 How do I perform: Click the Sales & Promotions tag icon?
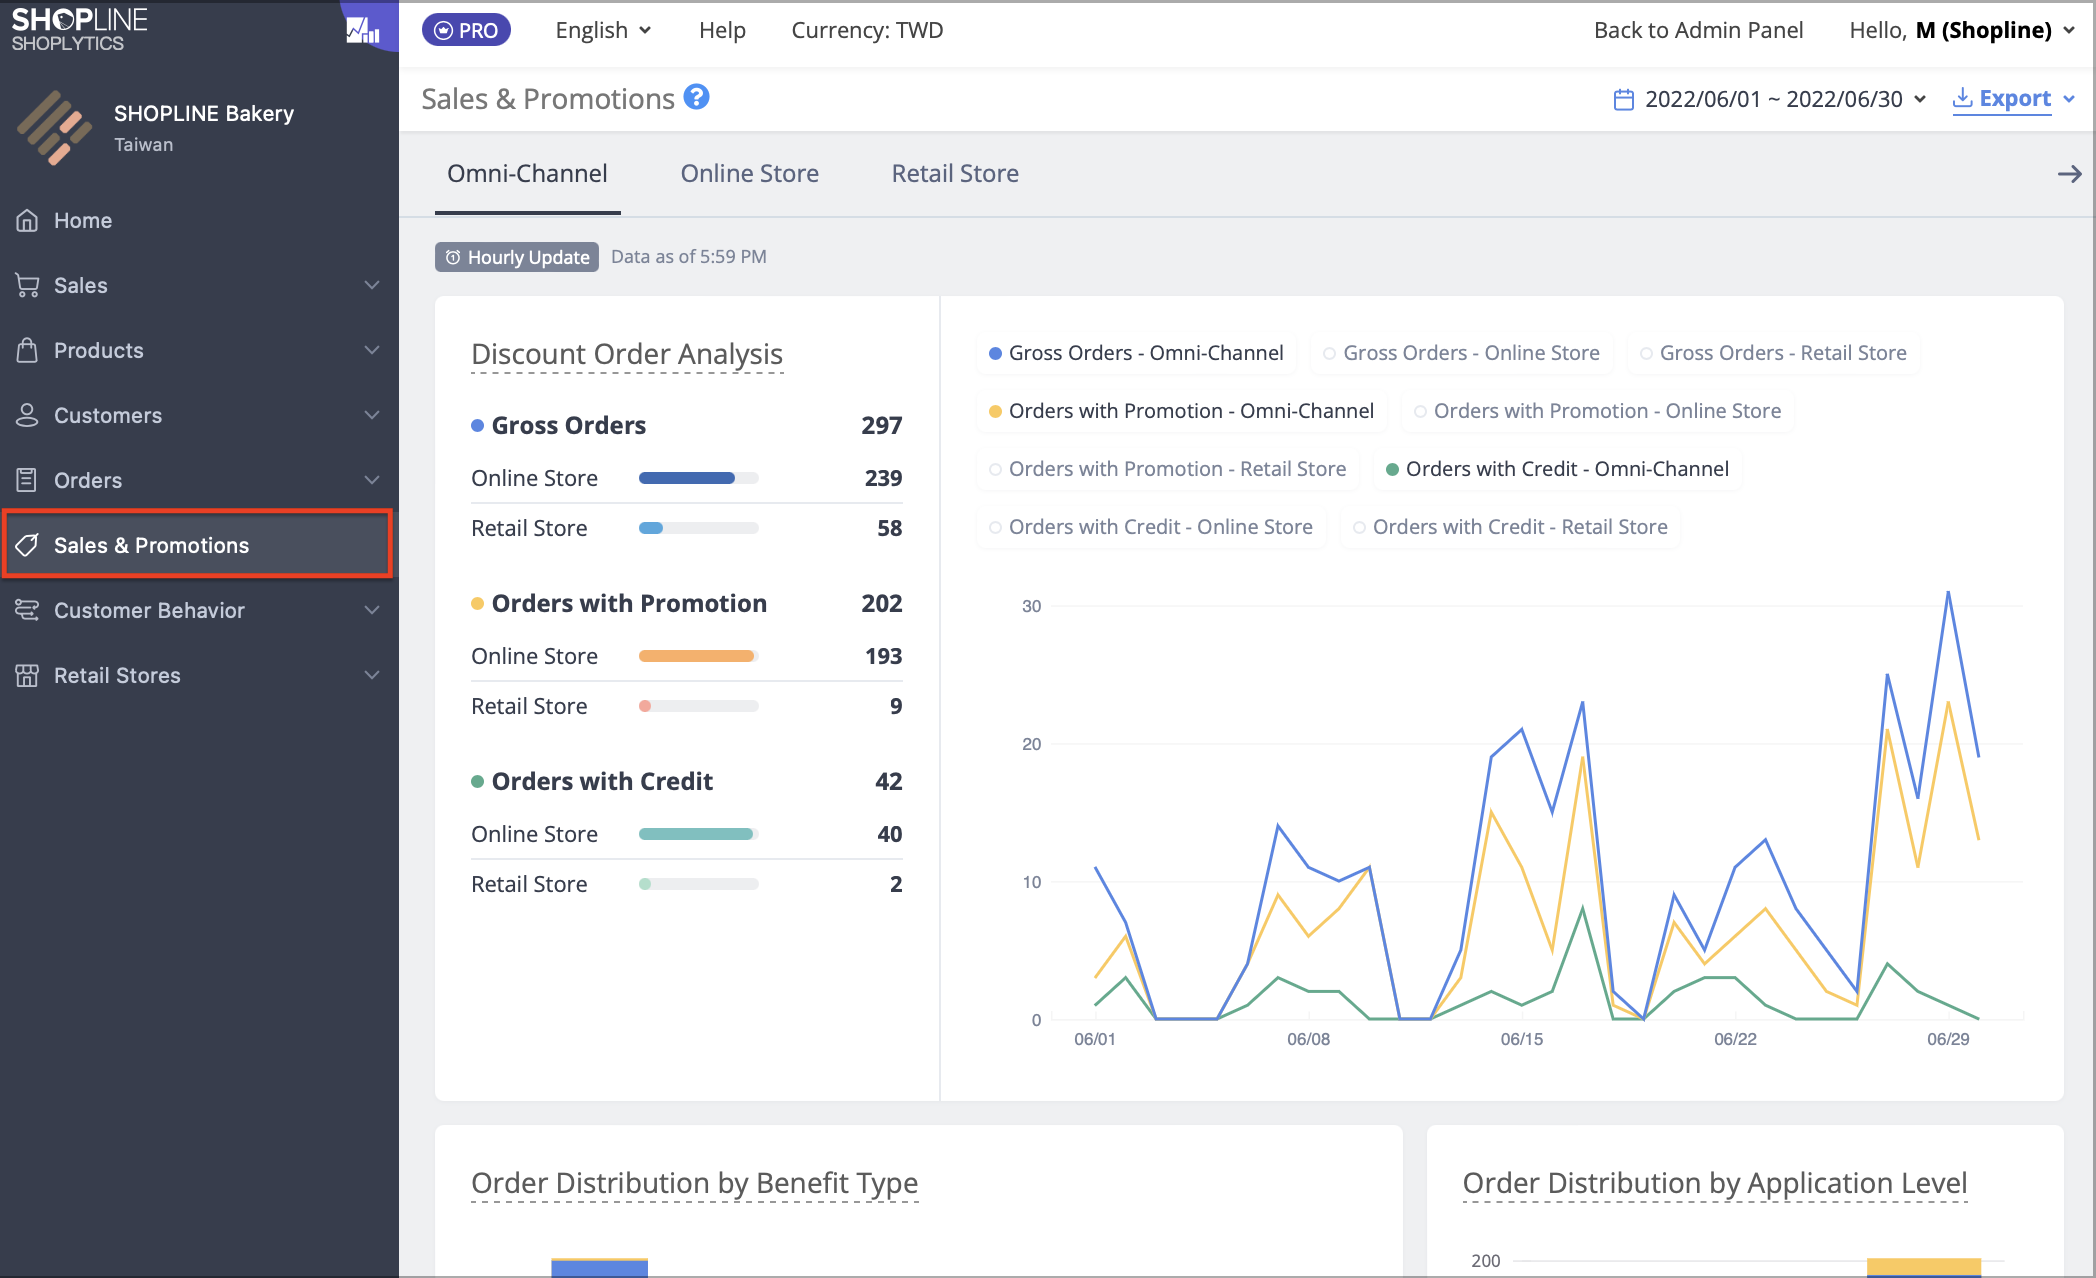click(x=27, y=545)
